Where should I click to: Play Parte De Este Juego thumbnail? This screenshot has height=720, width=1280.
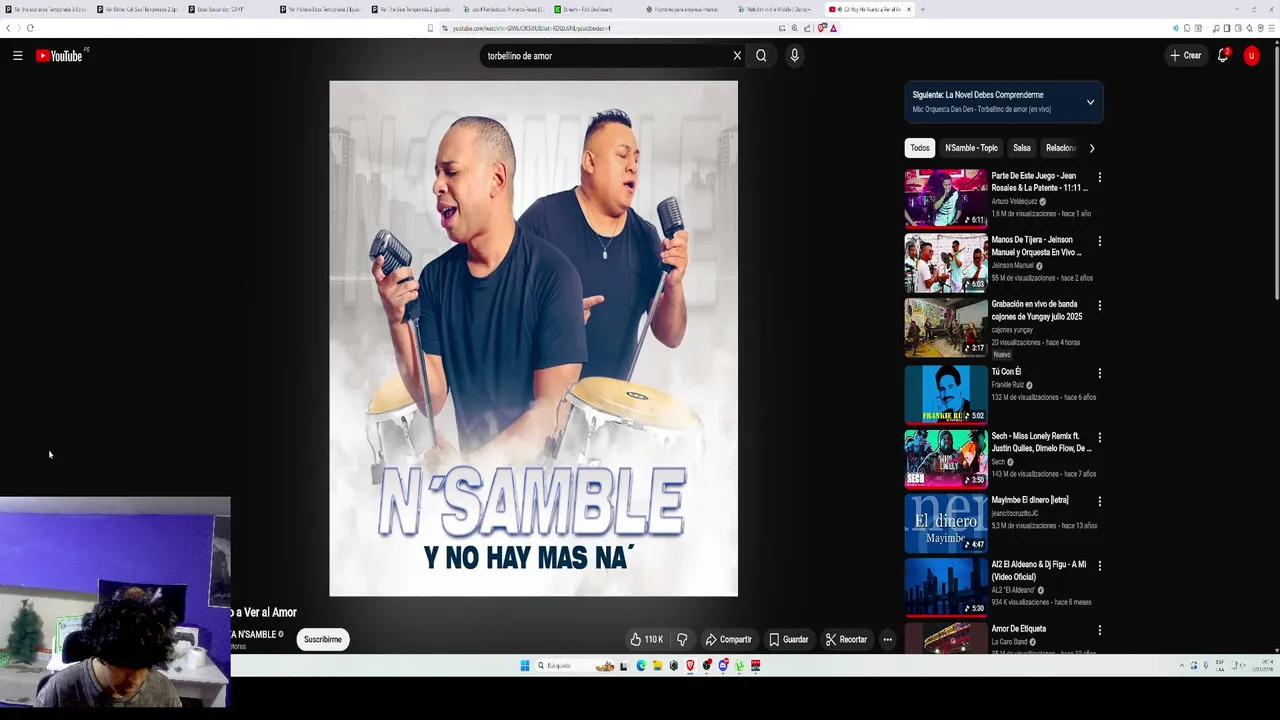click(946, 198)
